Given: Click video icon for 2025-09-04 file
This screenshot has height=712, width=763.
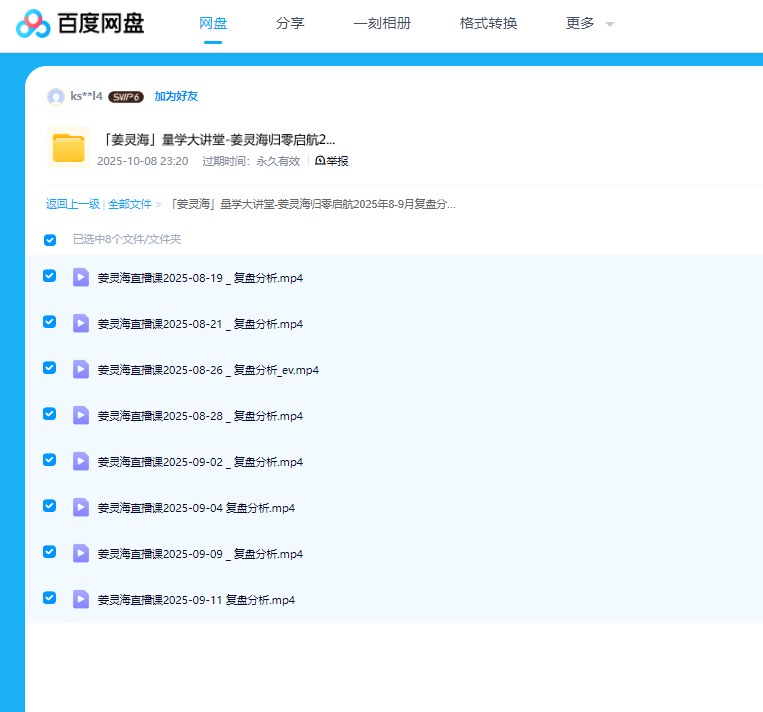Looking at the screenshot, I should point(81,507).
